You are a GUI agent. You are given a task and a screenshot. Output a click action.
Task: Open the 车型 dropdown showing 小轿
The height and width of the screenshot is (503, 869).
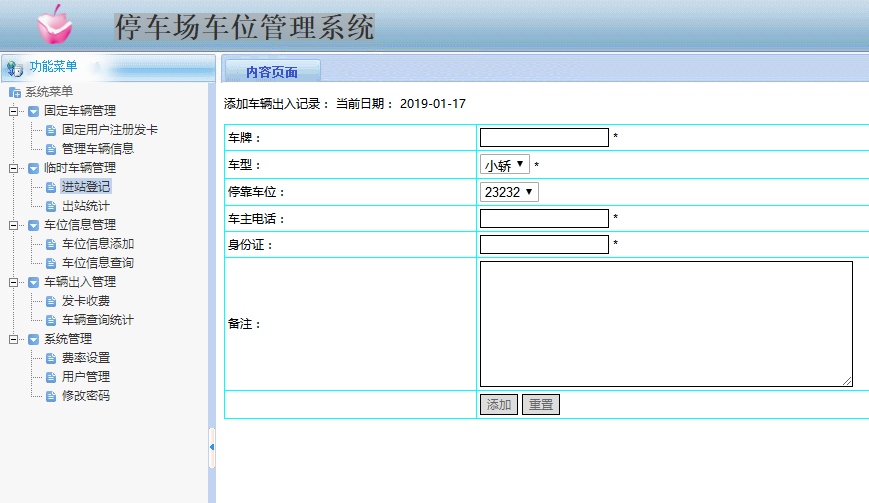point(505,165)
